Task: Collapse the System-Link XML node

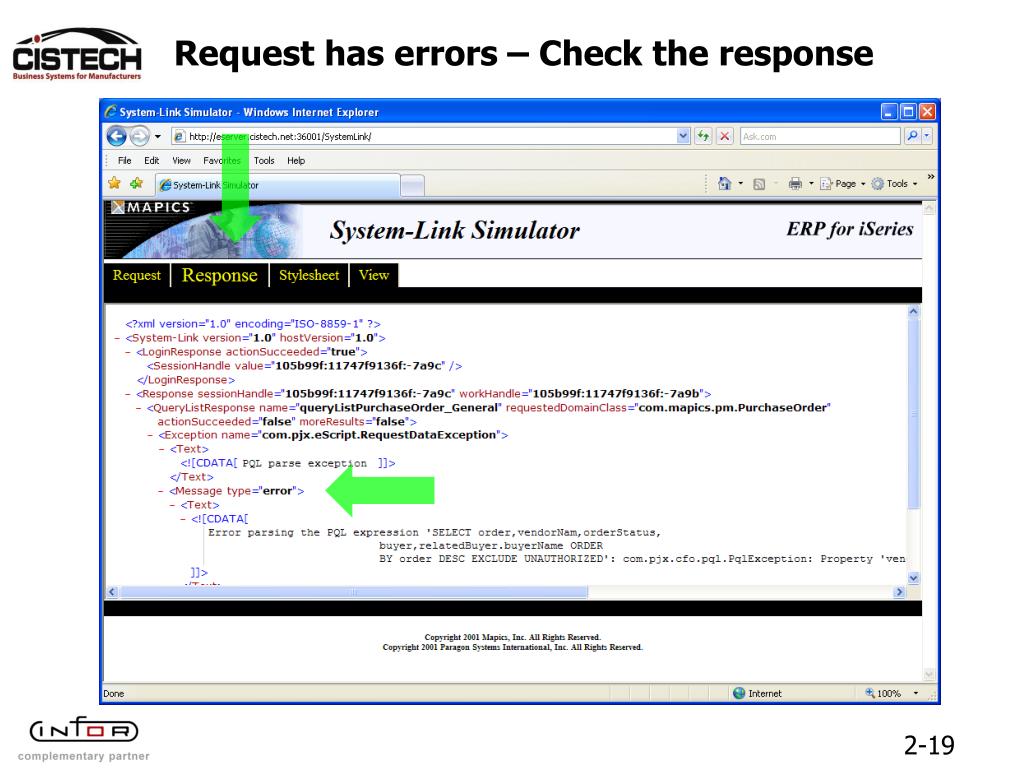Action: [x=118, y=338]
